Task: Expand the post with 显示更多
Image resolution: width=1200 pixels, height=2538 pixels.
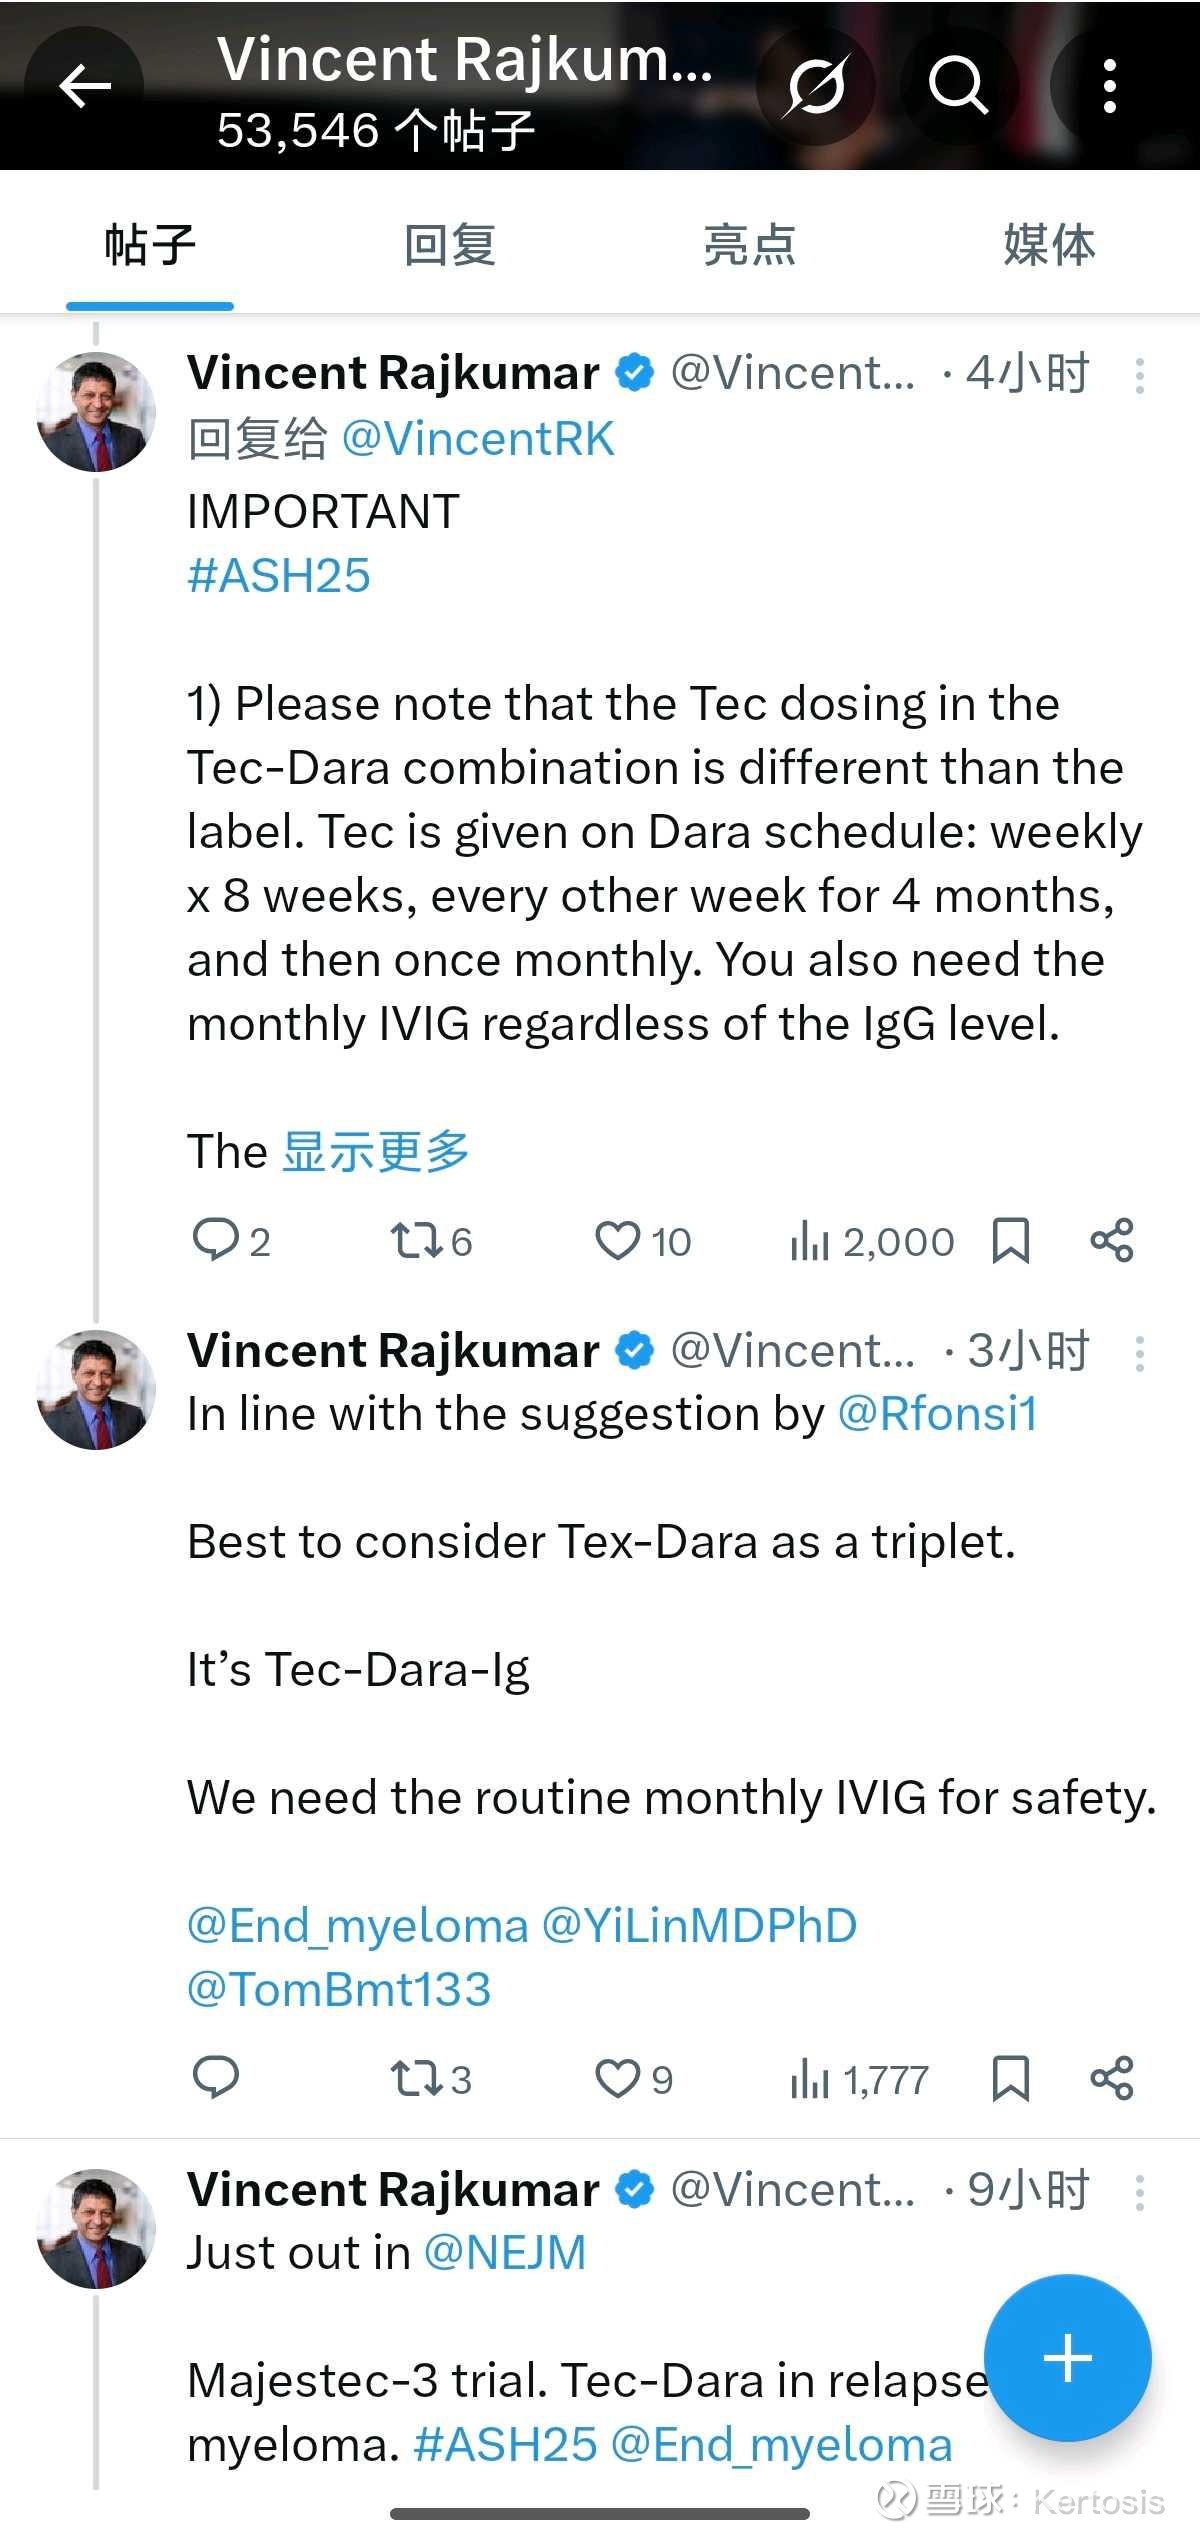Action: tap(376, 1152)
